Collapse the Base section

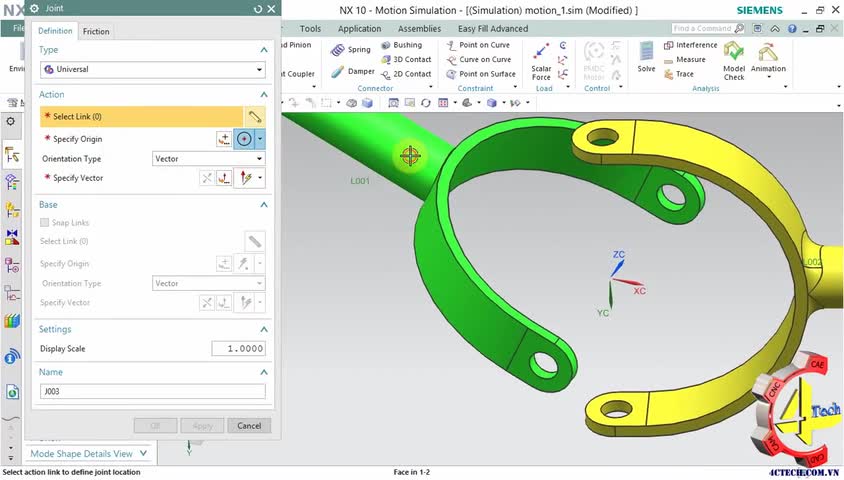coord(264,204)
